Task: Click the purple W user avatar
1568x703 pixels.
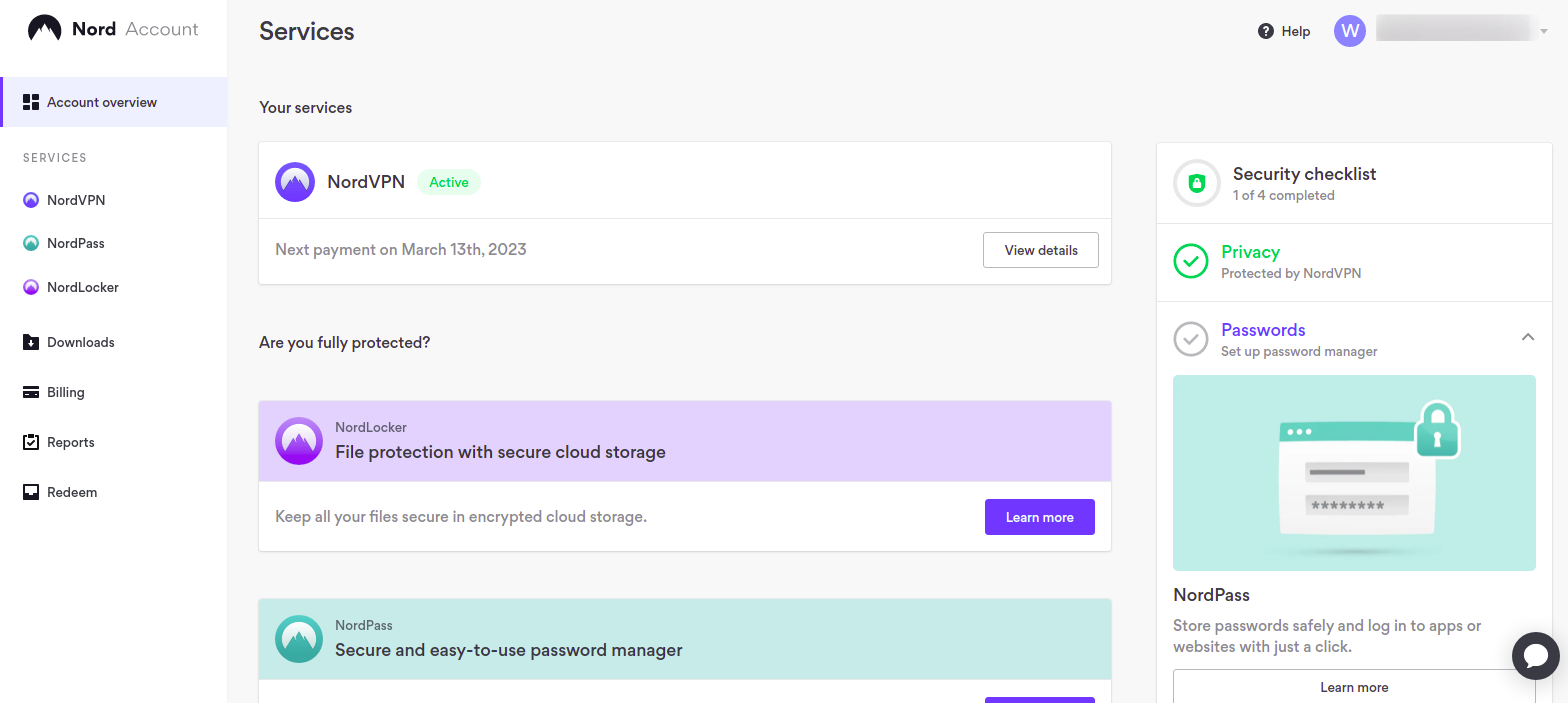Action: click(1350, 31)
